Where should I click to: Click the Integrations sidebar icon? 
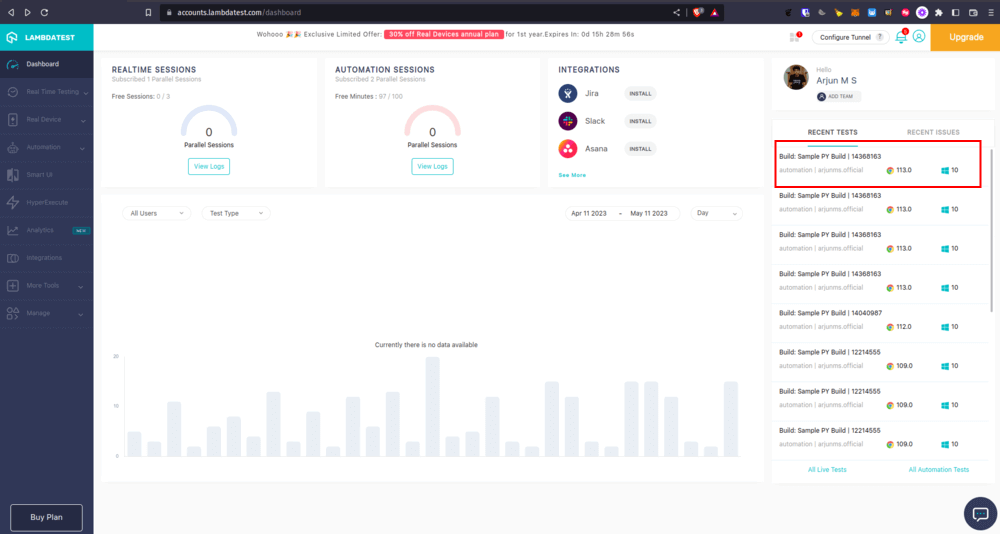[x=13, y=258]
